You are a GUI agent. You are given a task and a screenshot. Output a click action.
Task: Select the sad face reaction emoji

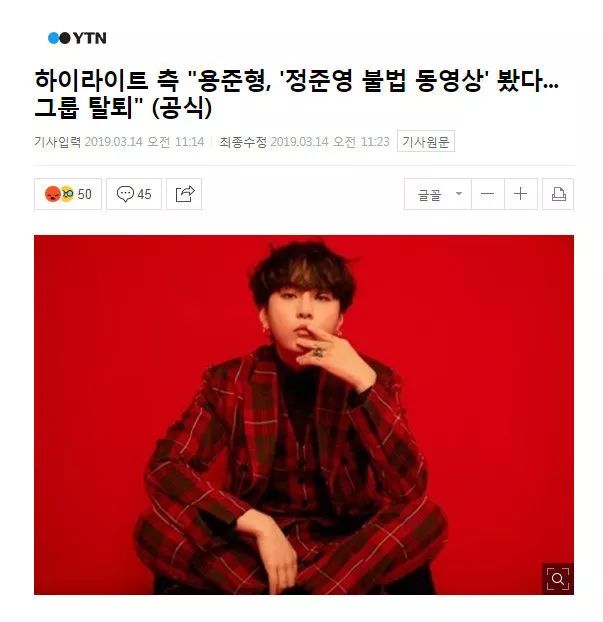tap(67, 194)
